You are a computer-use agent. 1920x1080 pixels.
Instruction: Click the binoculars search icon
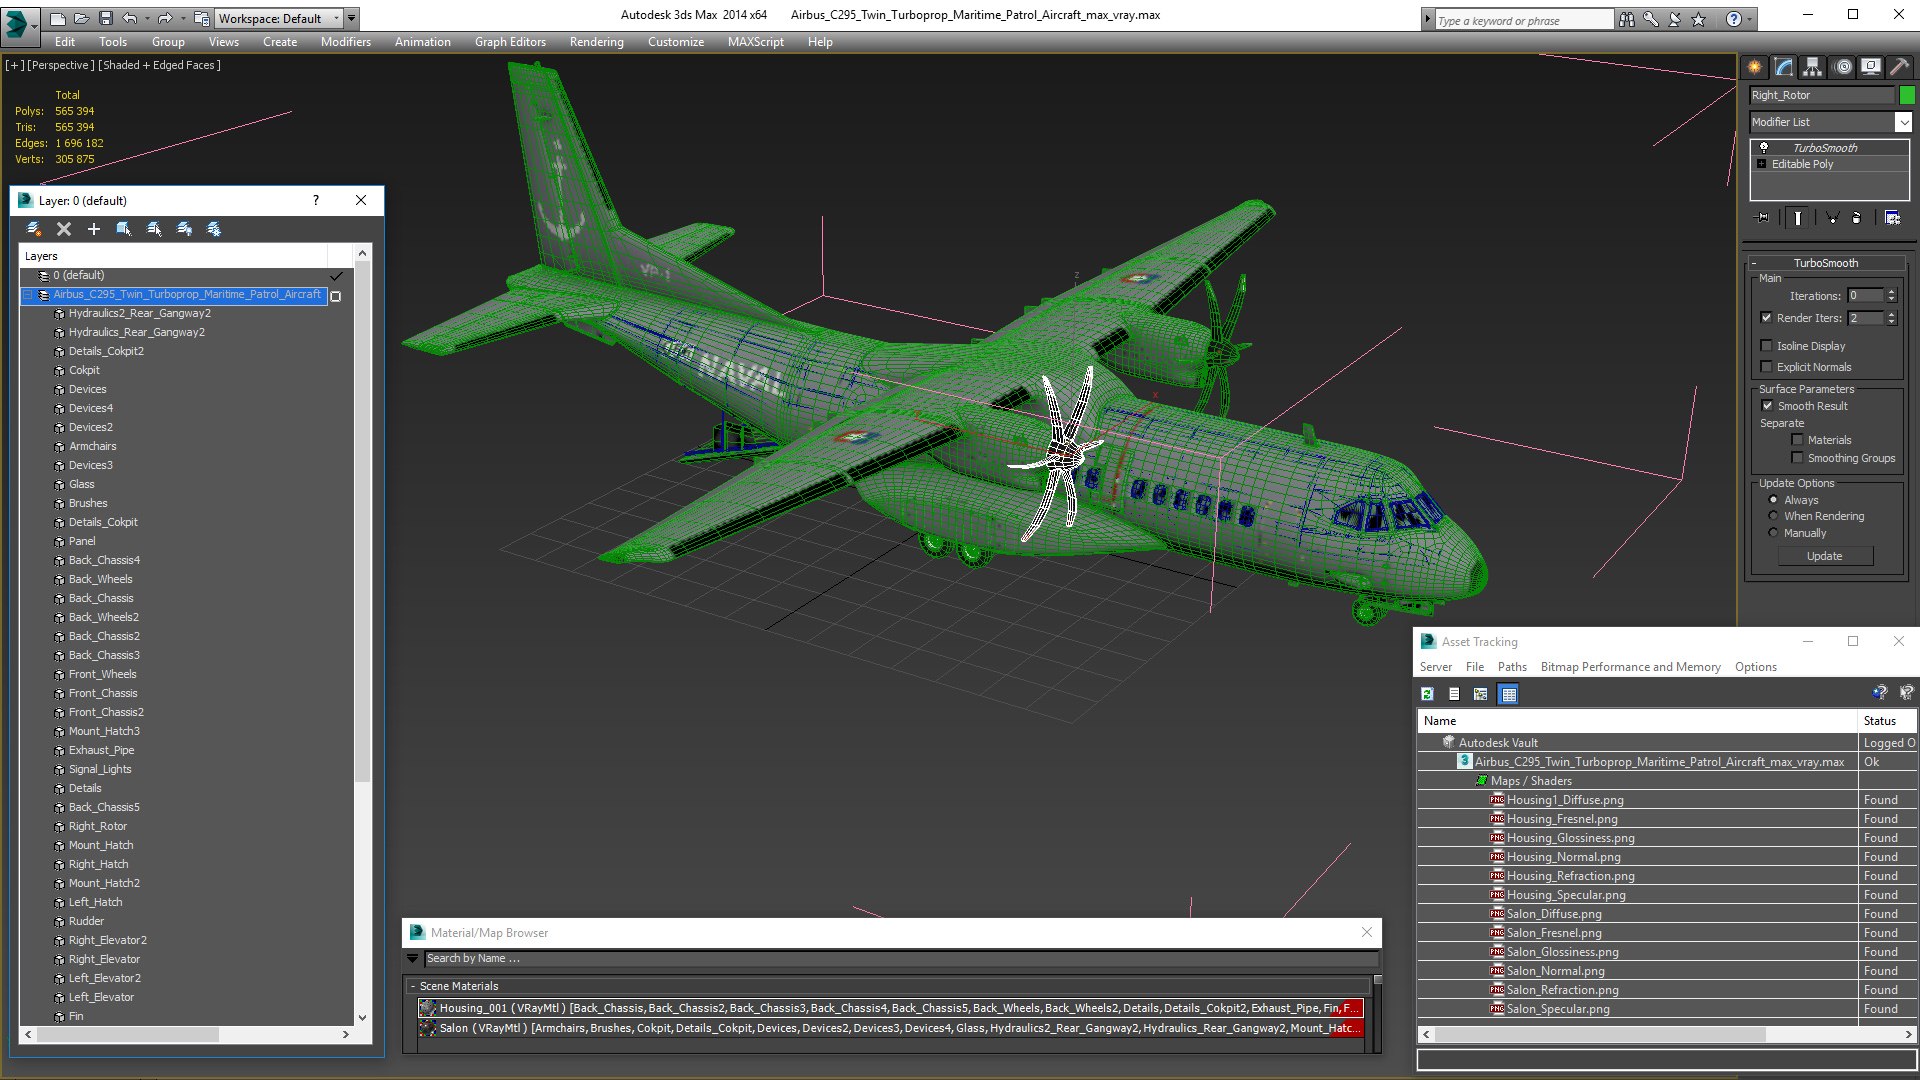coord(1627,19)
